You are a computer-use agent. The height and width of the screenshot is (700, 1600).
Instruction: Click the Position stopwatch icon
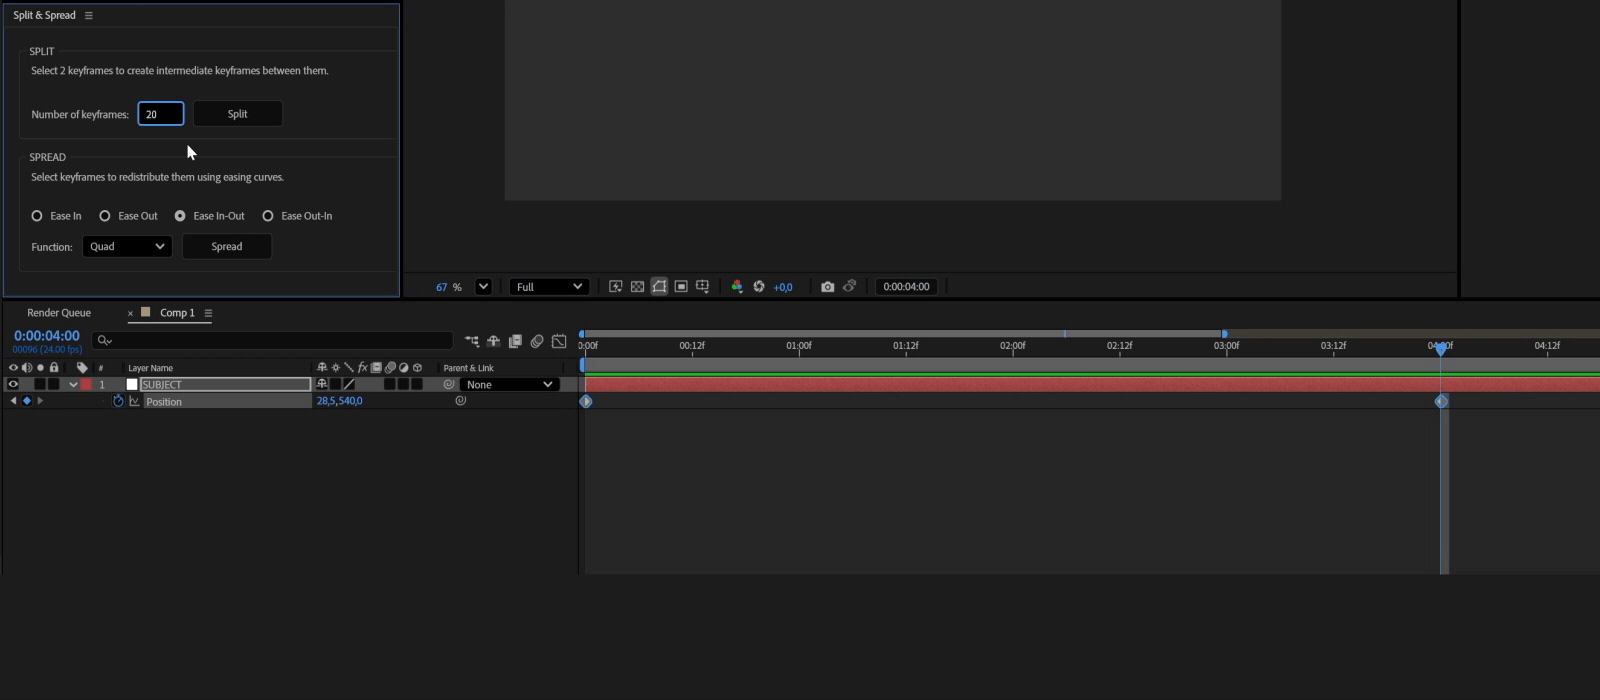tap(118, 401)
